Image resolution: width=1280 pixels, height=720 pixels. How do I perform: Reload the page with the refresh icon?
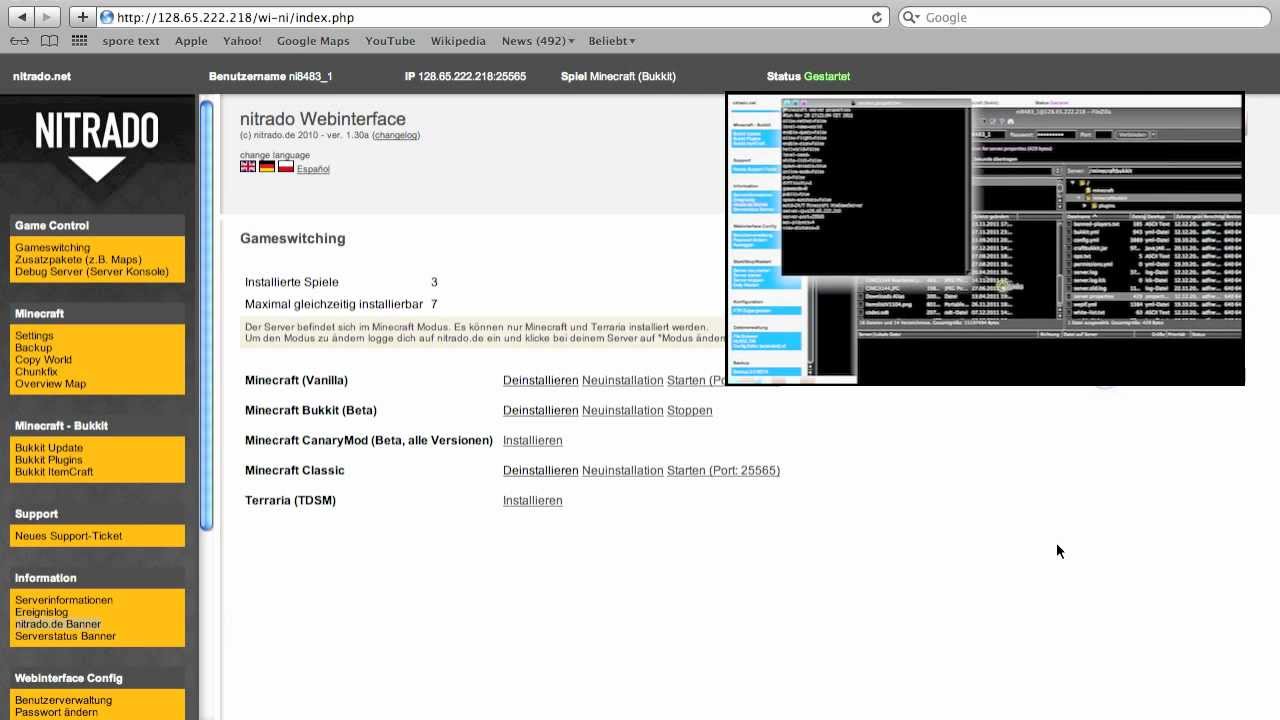(x=877, y=17)
